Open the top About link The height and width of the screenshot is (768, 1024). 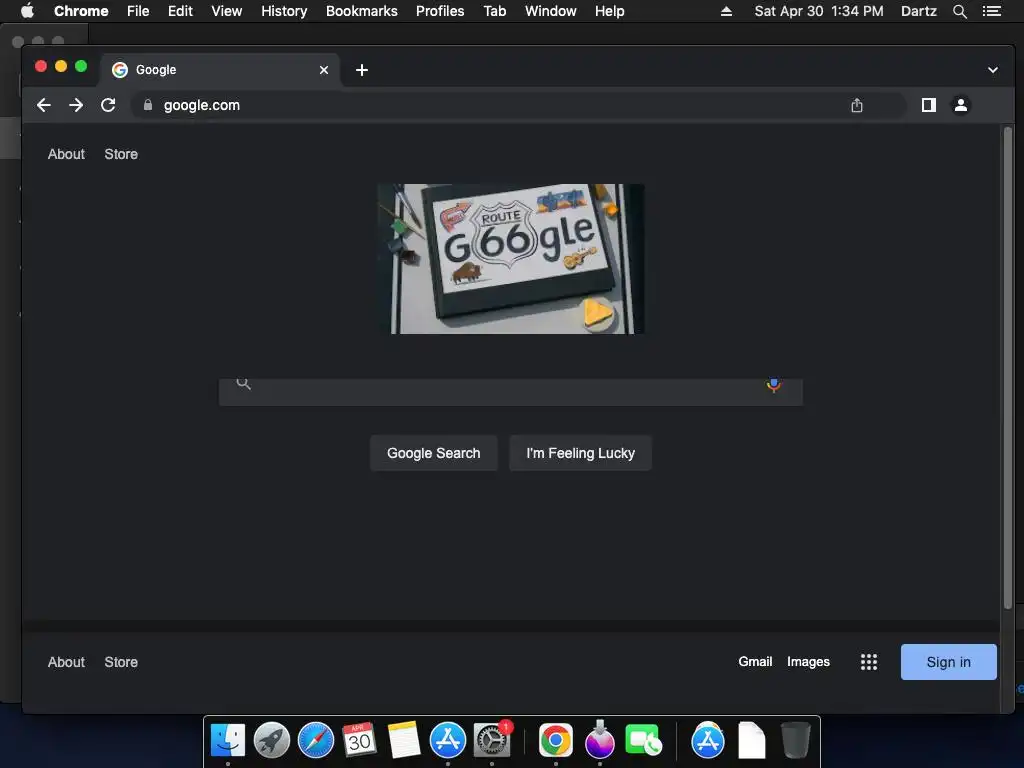66,154
